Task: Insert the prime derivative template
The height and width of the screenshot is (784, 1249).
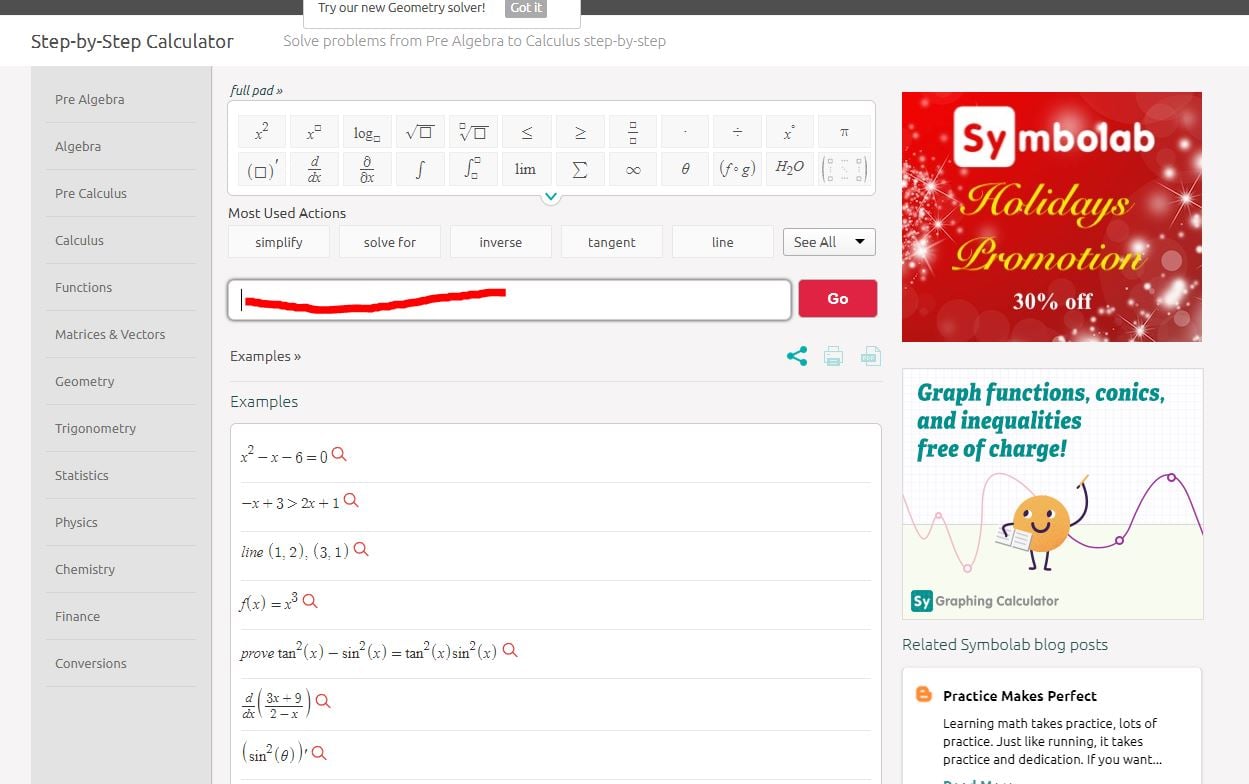Action: pyautogui.click(x=261, y=169)
